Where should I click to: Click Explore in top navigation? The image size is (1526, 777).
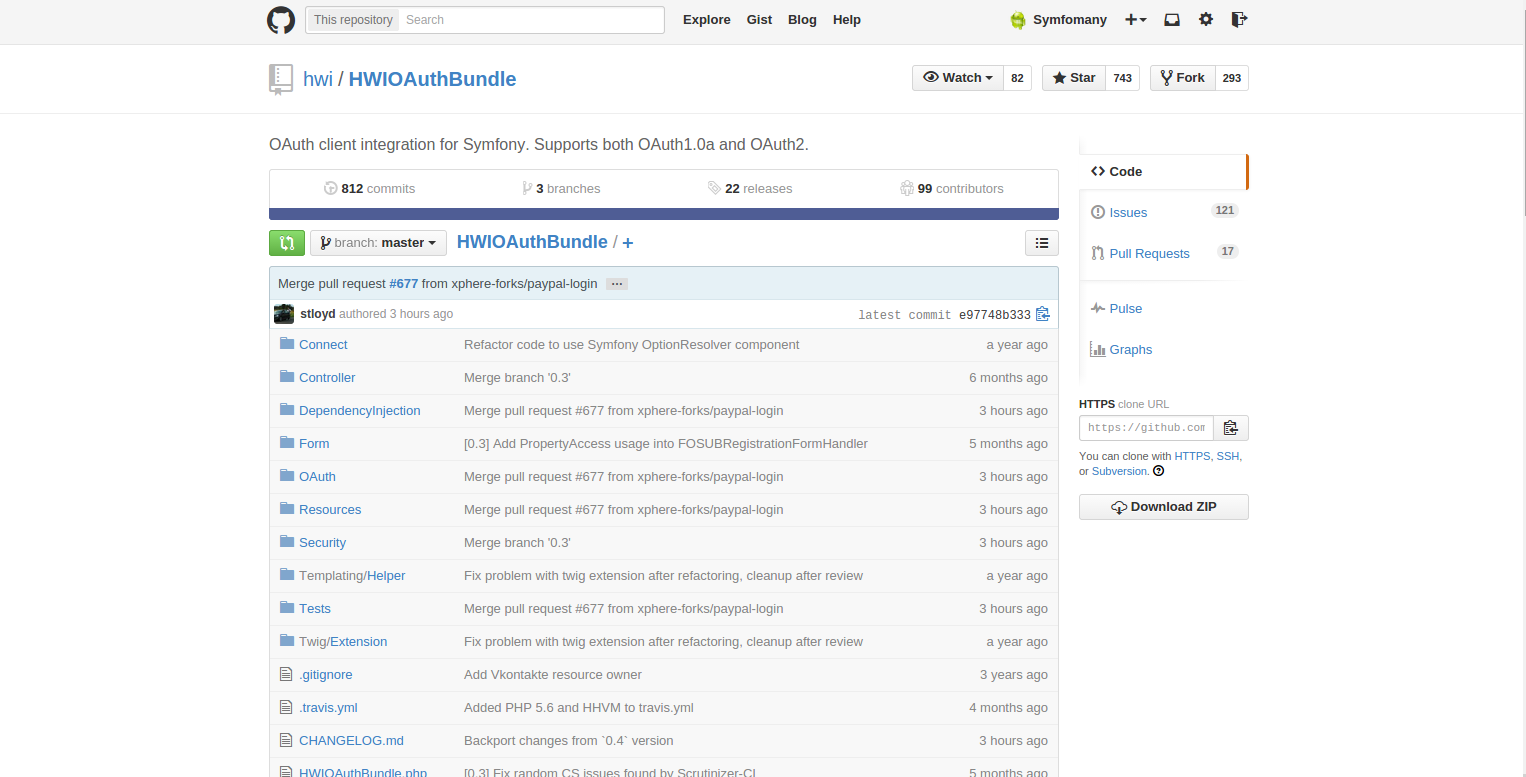pos(707,20)
